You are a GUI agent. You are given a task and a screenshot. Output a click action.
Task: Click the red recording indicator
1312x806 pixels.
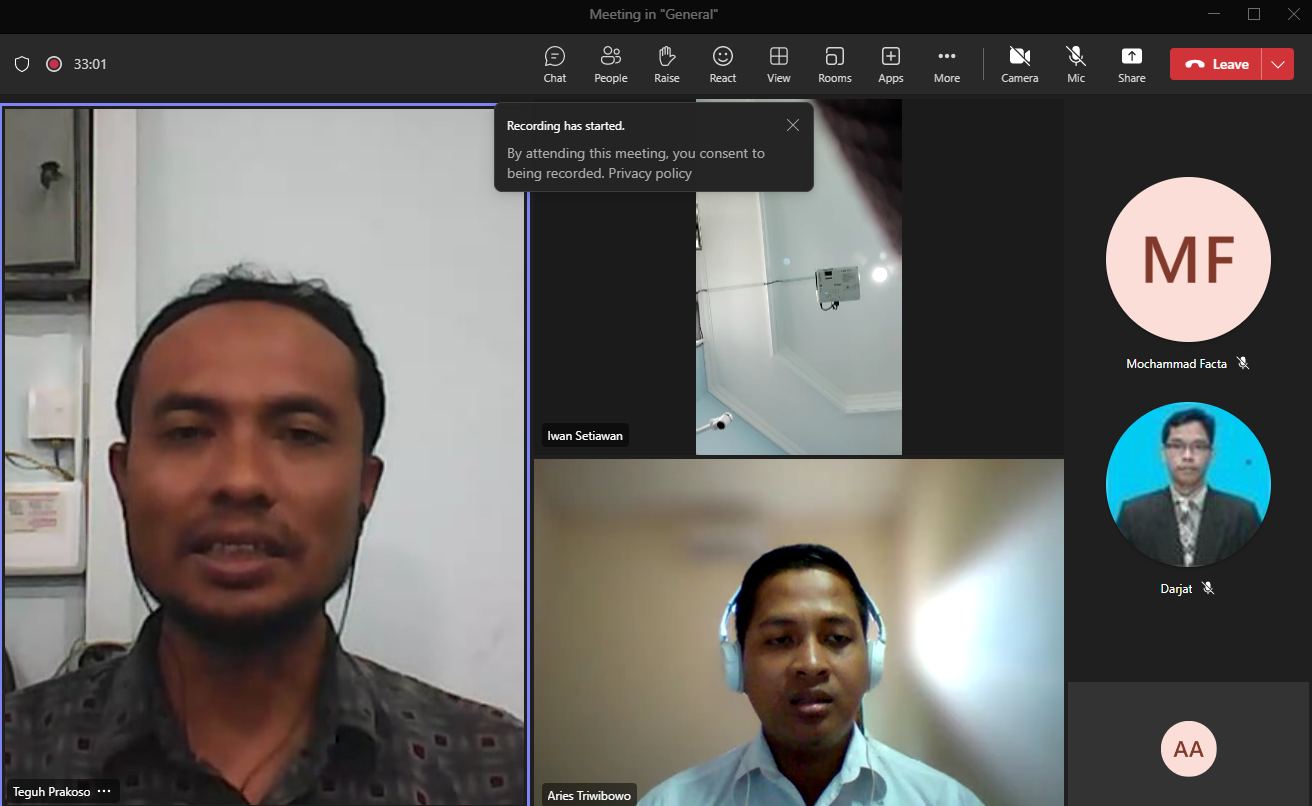point(54,64)
